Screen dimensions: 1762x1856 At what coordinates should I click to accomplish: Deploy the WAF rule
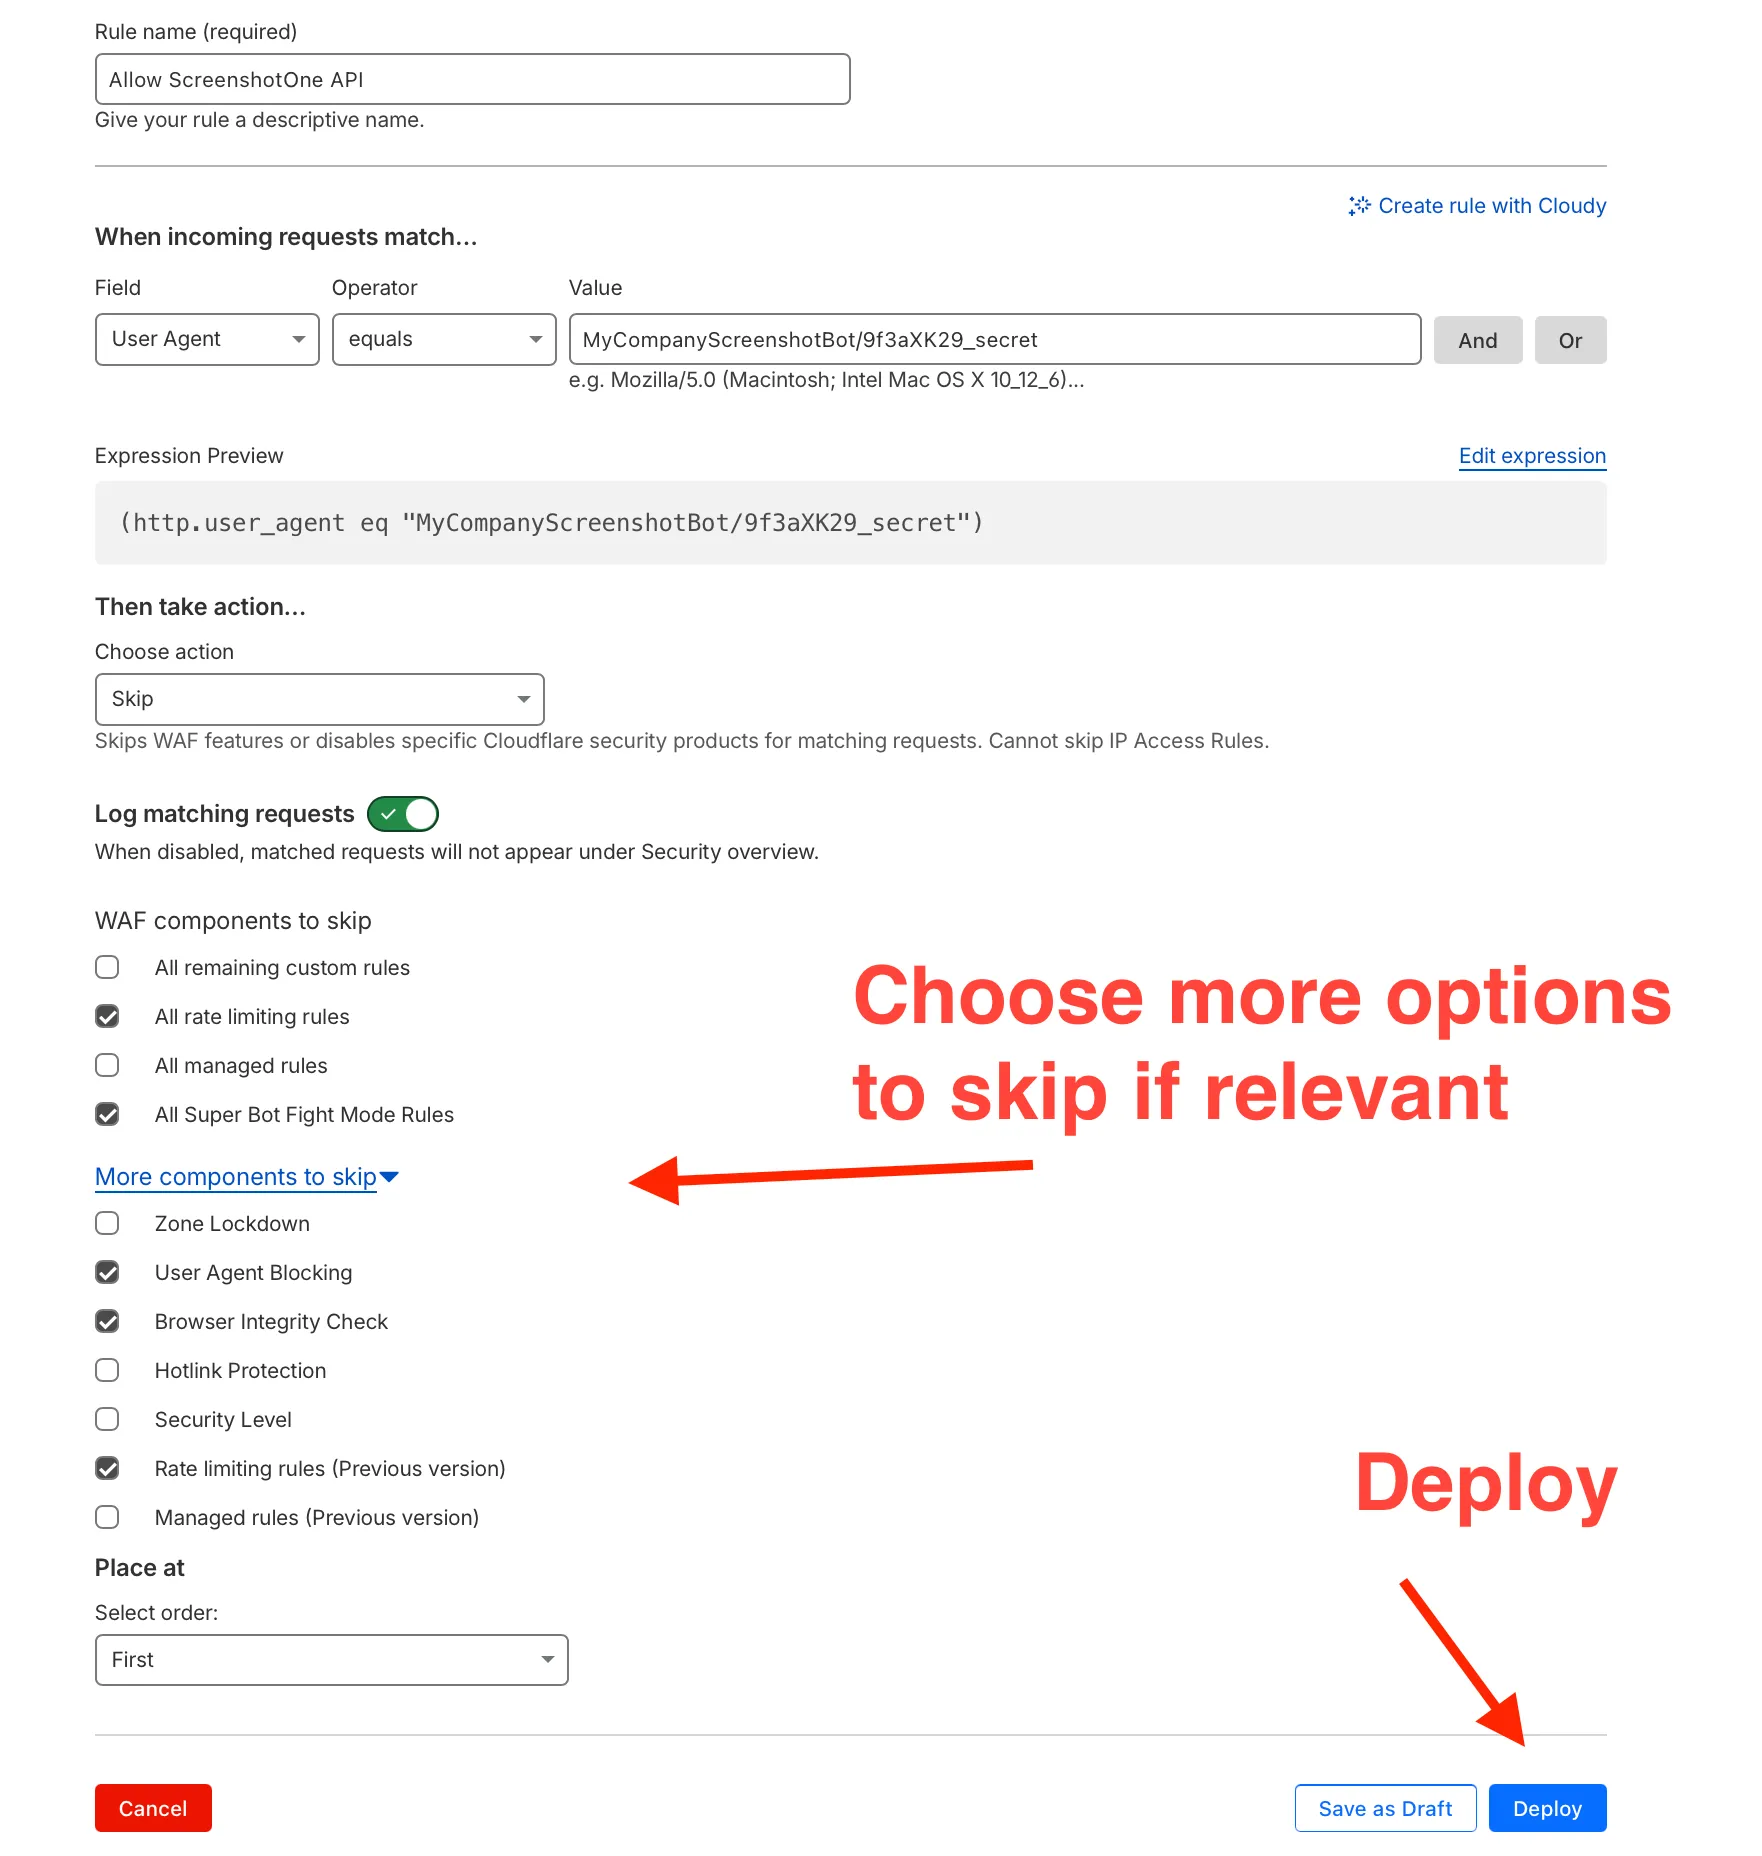pyautogui.click(x=1547, y=1808)
